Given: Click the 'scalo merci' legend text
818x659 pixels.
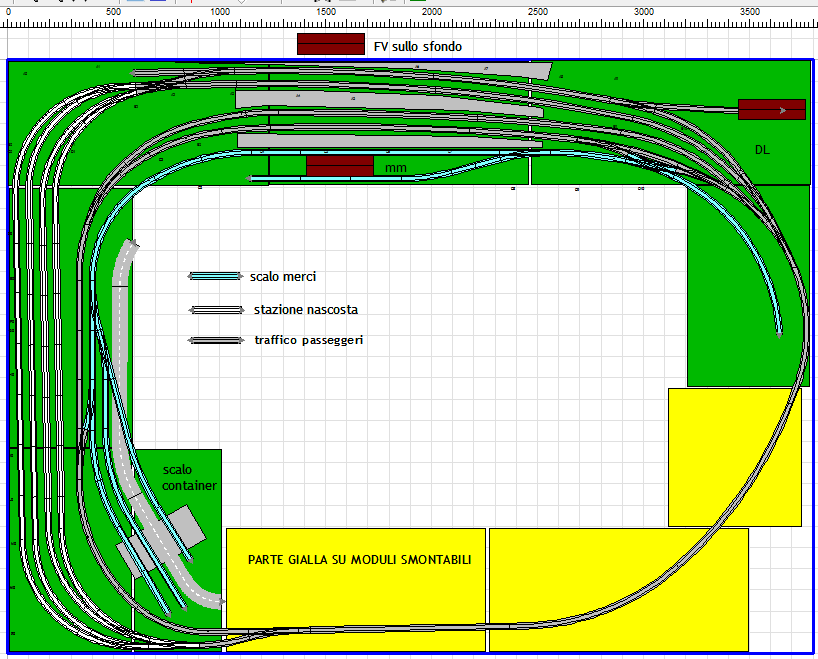Looking at the screenshot, I should [283, 277].
